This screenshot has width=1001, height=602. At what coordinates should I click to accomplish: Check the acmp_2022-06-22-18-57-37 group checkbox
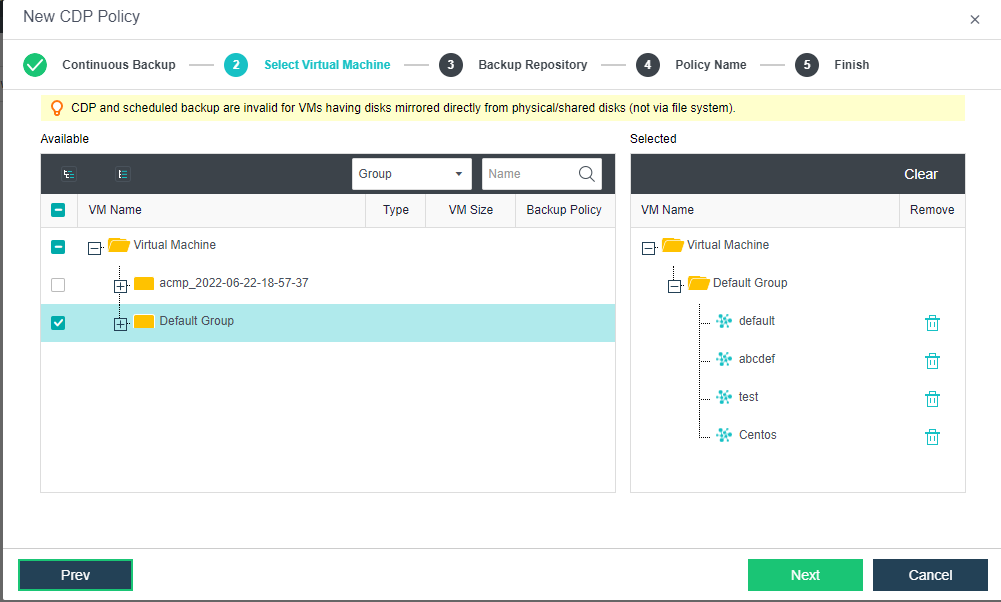[x=58, y=285]
